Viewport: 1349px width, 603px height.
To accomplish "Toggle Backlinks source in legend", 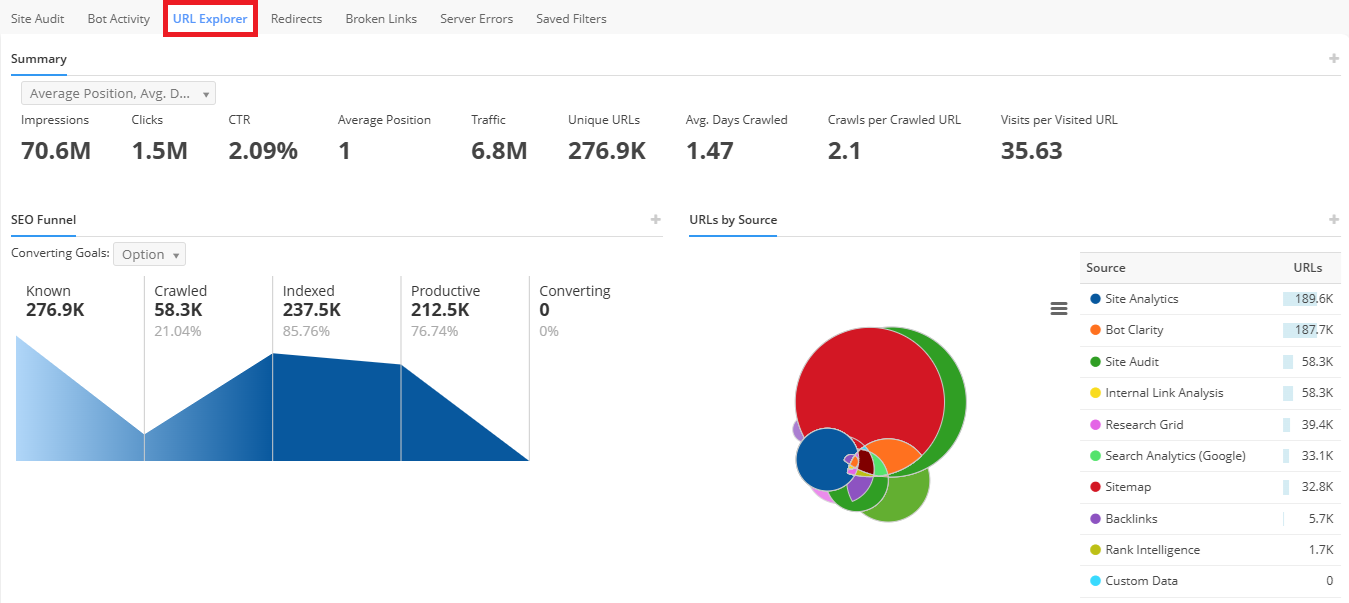I will pyautogui.click(x=1130, y=519).
